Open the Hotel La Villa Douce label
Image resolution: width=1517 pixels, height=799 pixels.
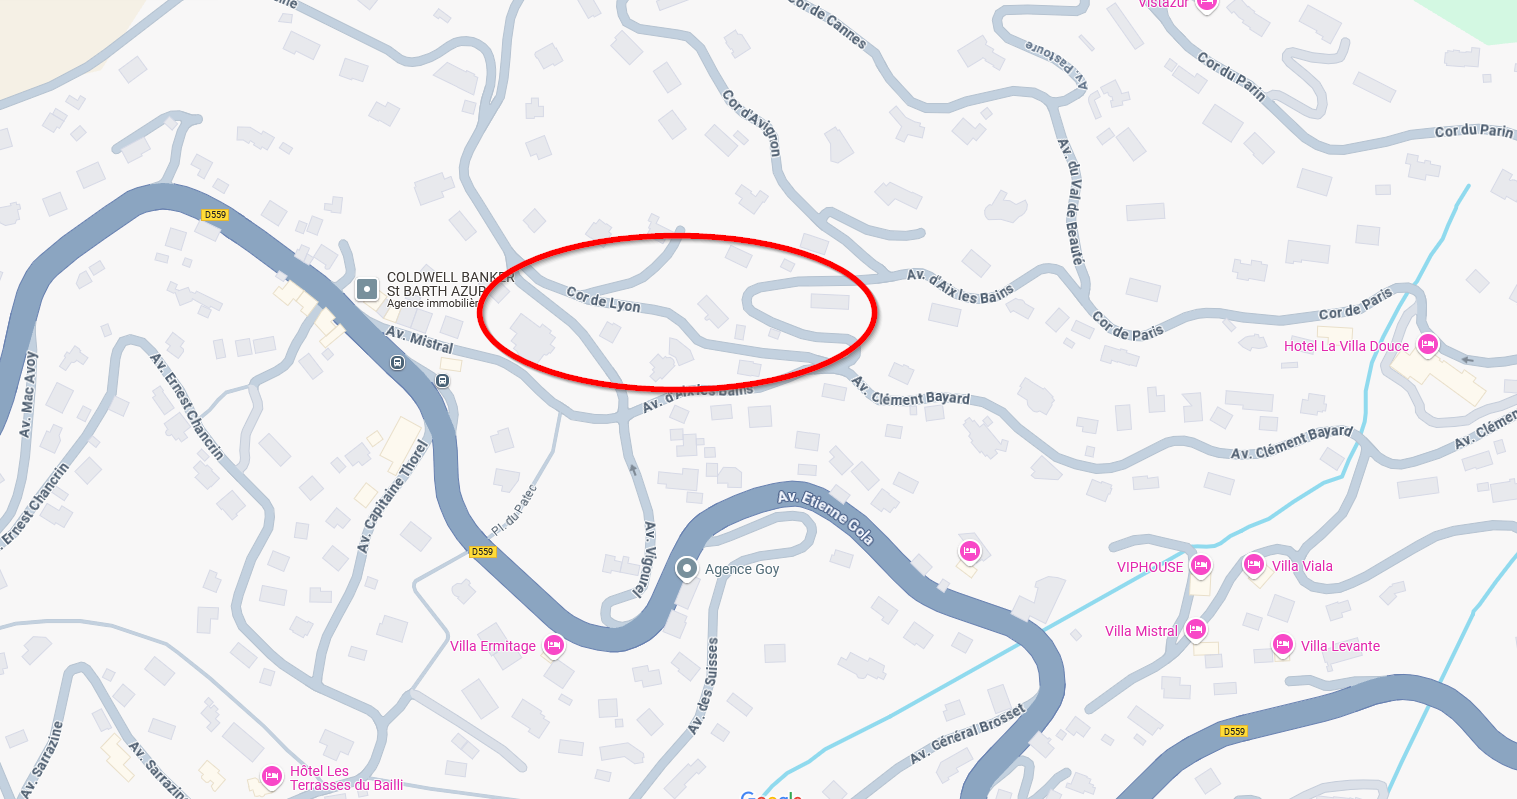tap(1346, 346)
